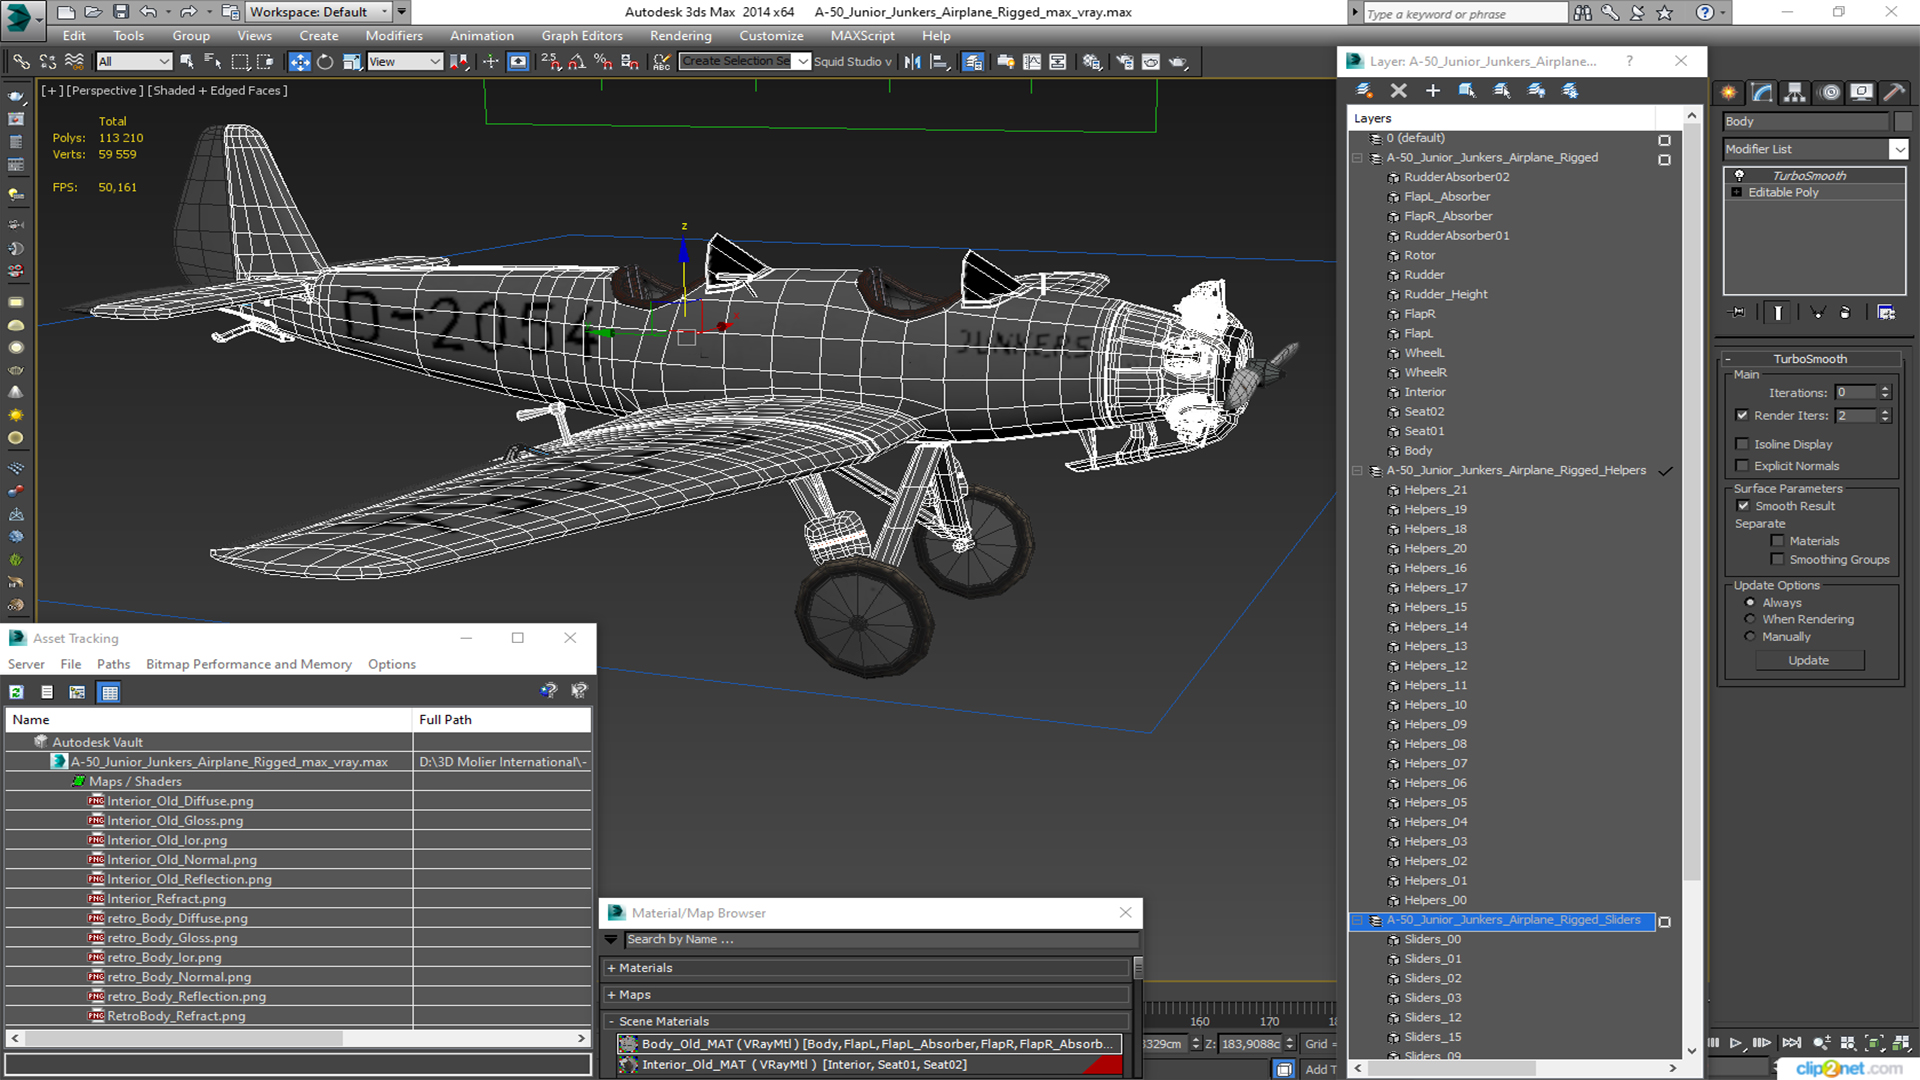Click the Iterations value field
Viewport: 1920px width, 1080px height.
pos(1857,393)
